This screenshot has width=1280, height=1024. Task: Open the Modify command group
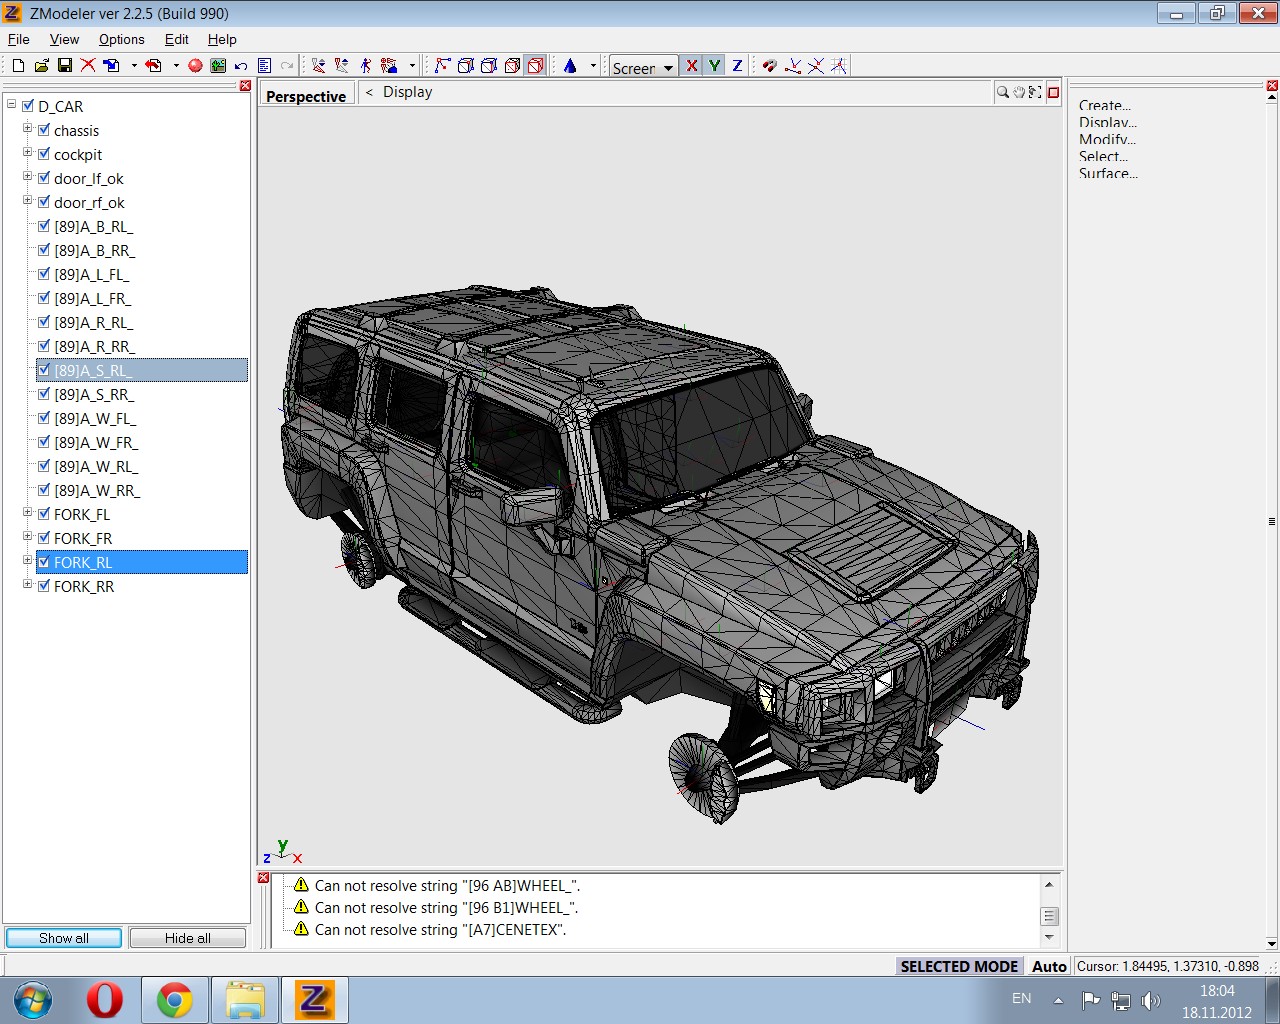click(x=1106, y=139)
